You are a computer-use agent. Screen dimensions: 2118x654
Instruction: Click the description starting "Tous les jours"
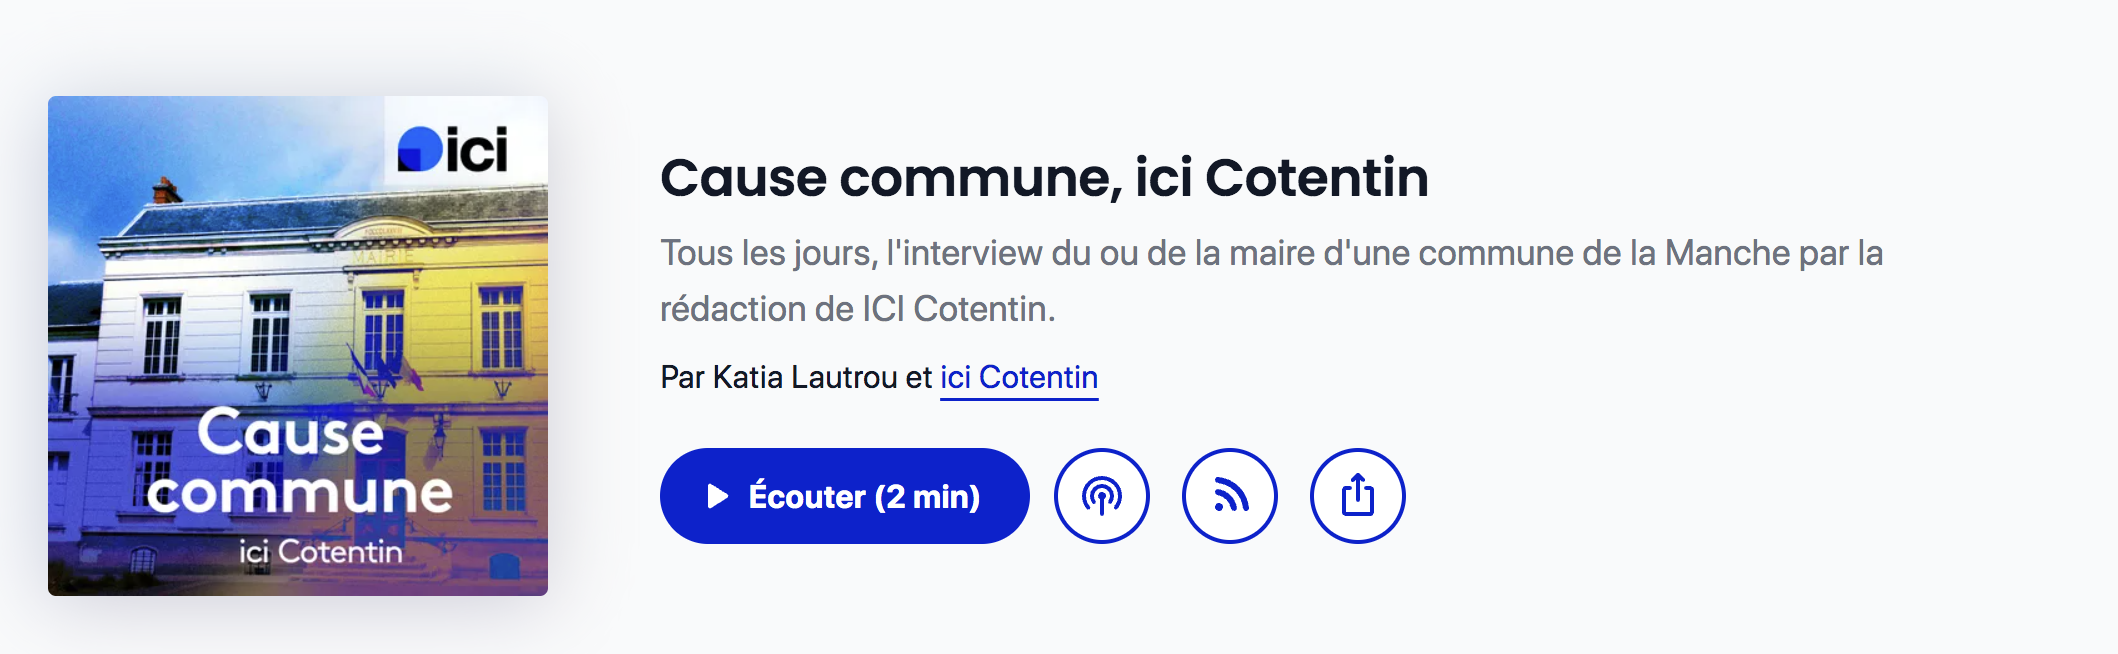point(1271,281)
